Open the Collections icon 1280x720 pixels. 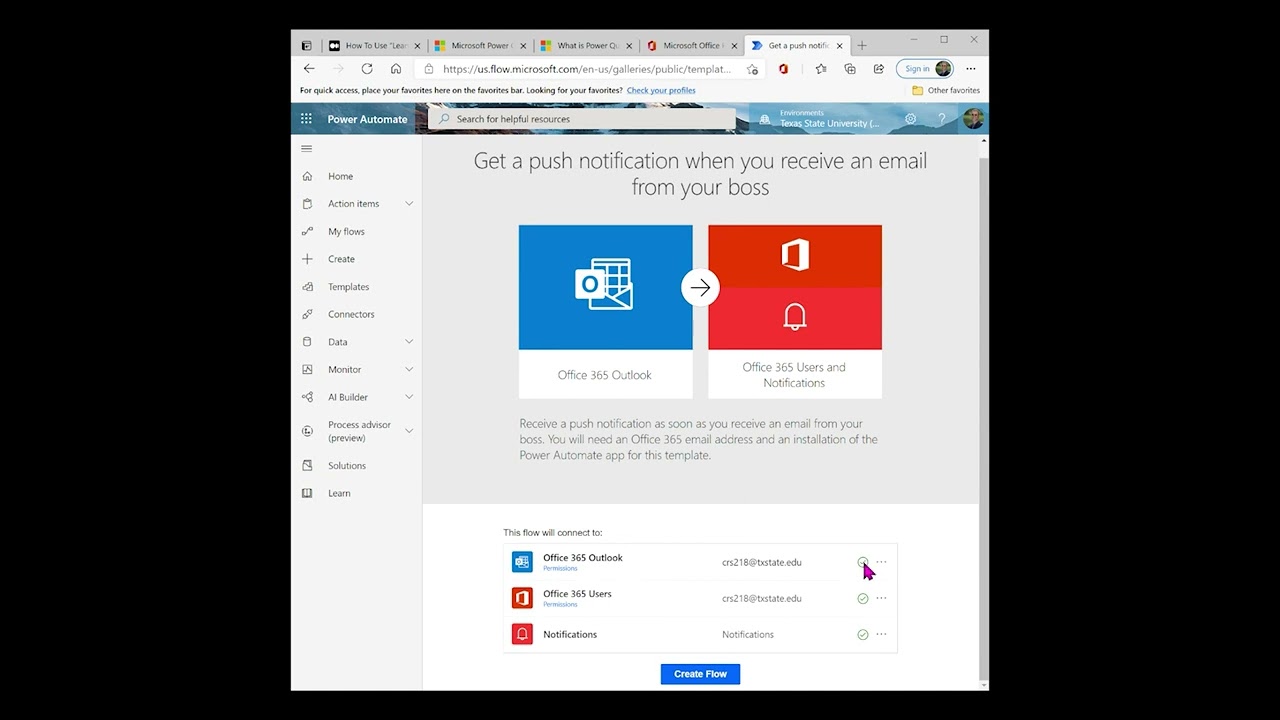(850, 69)
